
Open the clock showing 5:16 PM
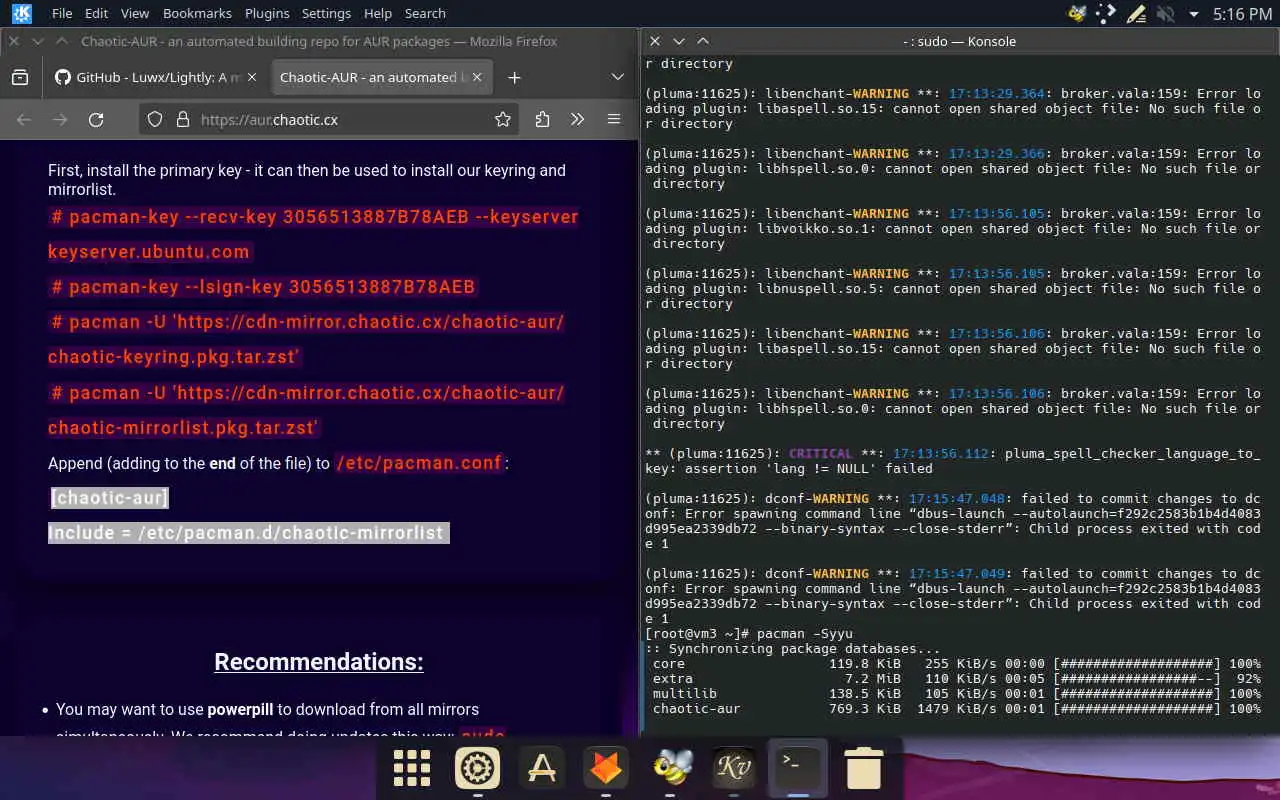1242,14
